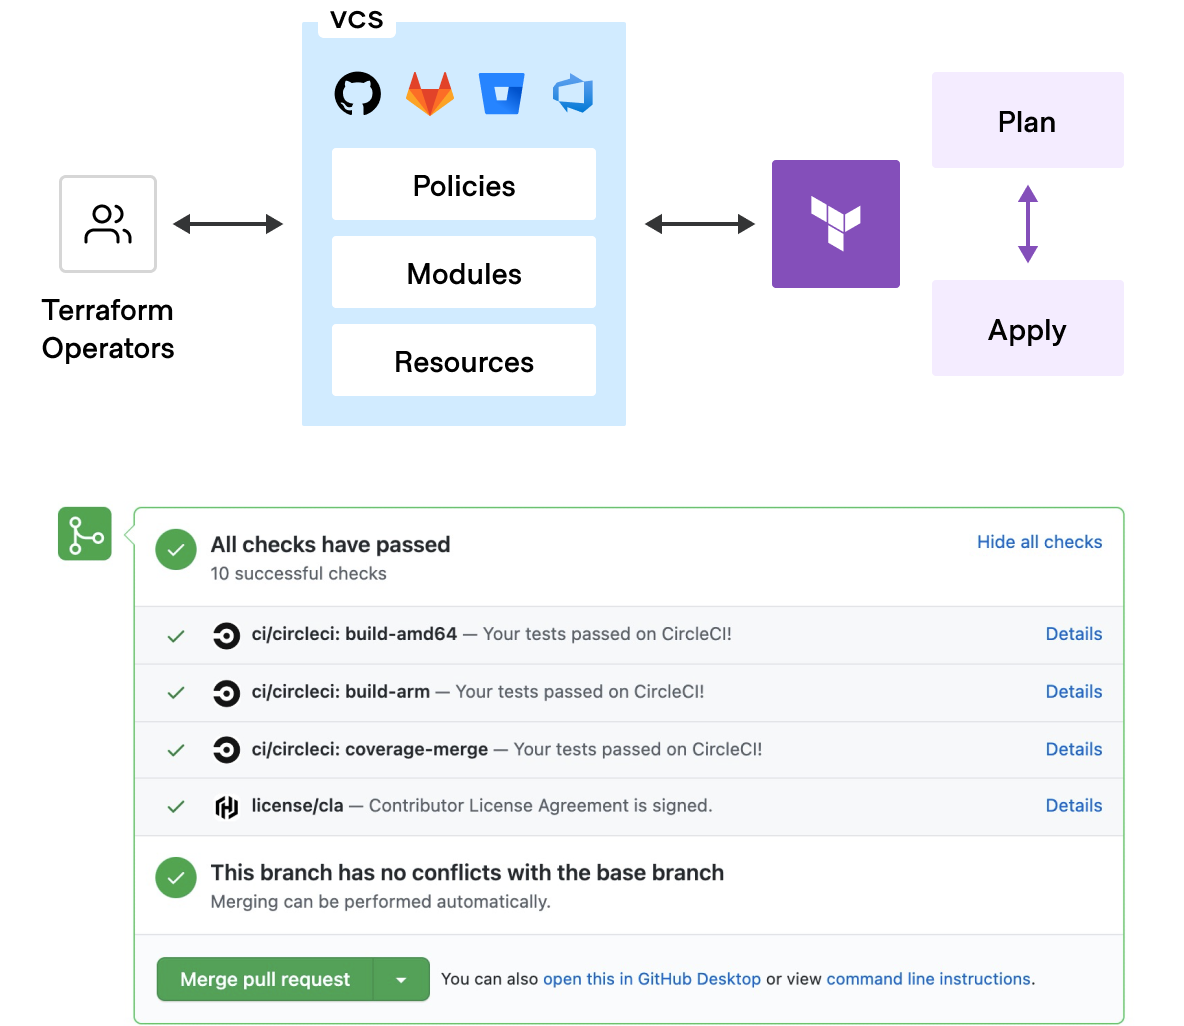Click green checkmark beside All checks have passed

click(x=176, y=549)
